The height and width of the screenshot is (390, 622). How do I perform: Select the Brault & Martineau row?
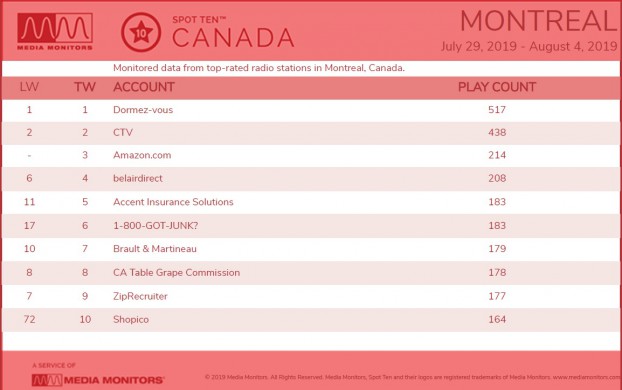click(x=311, y=249)
